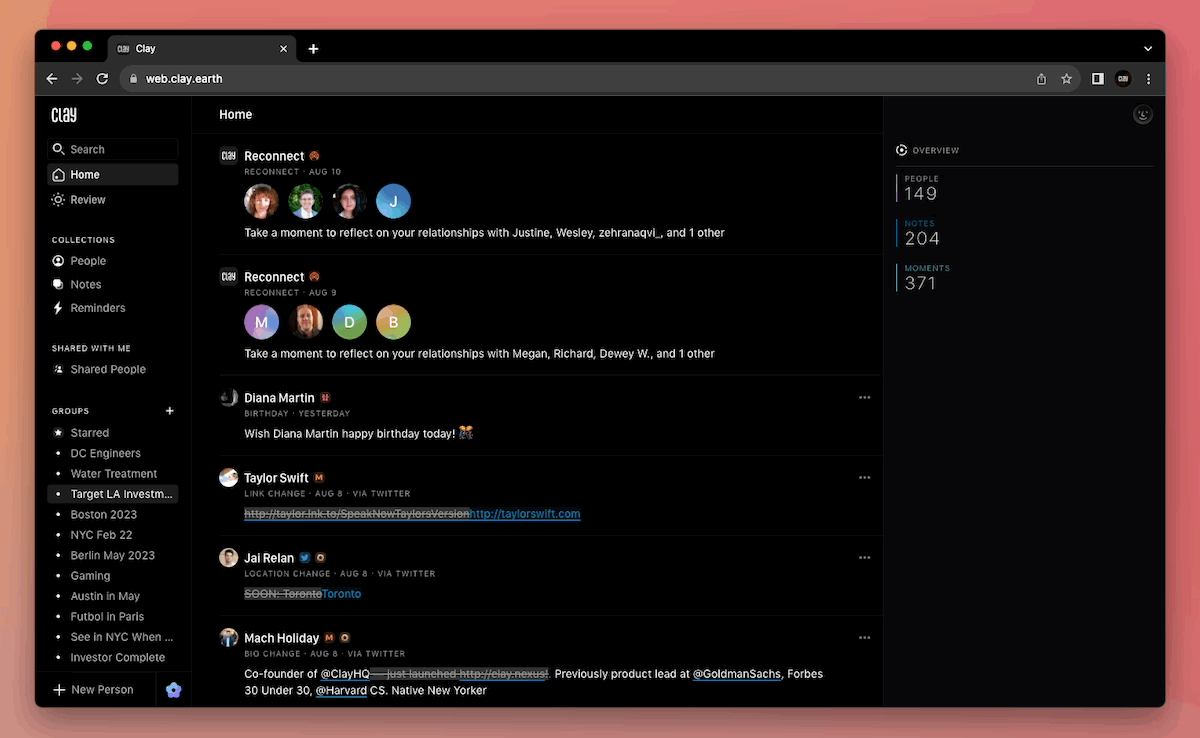This screenshot has width=1200, height=738.
Task: Open the Search field in the sidebar
Action: point(112,149)
